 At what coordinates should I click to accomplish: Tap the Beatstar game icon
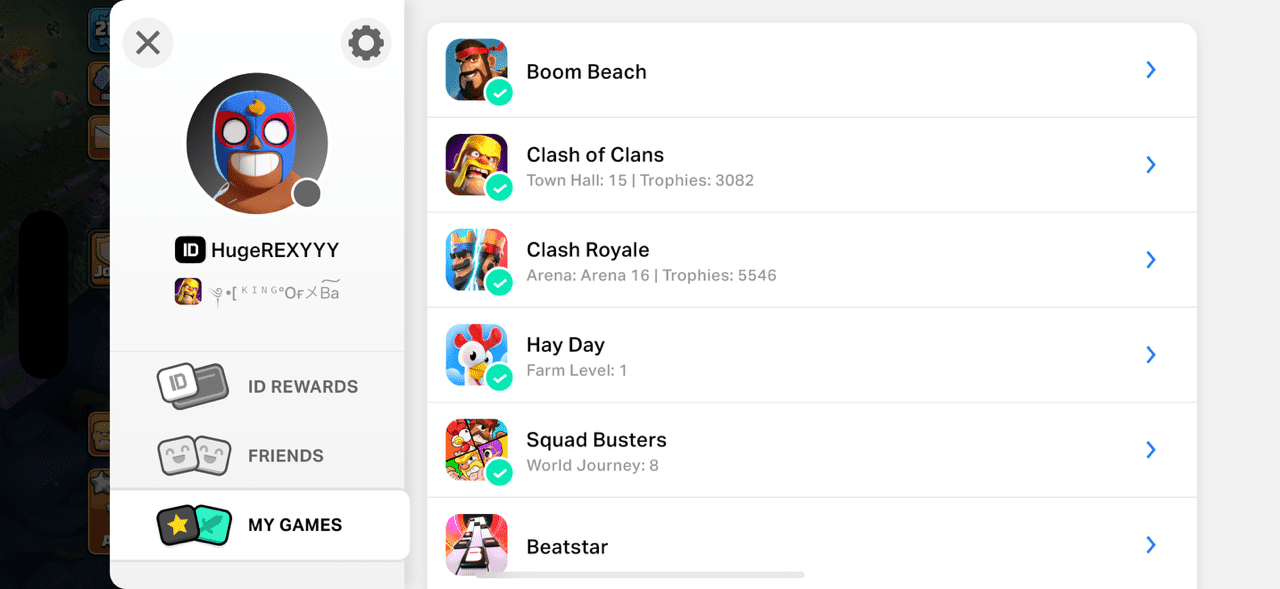pyautogui.click(x=476, y=545)
